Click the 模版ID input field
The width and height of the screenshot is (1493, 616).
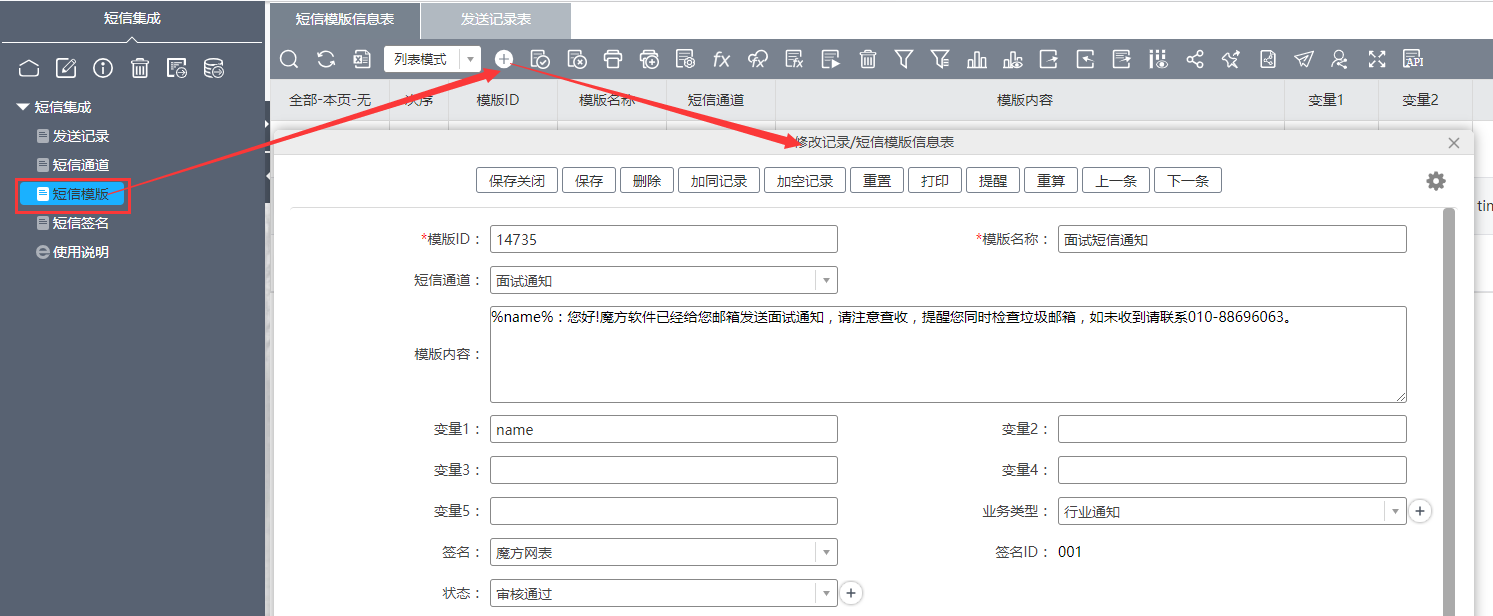pyautogui.click(x=664, y=239)
